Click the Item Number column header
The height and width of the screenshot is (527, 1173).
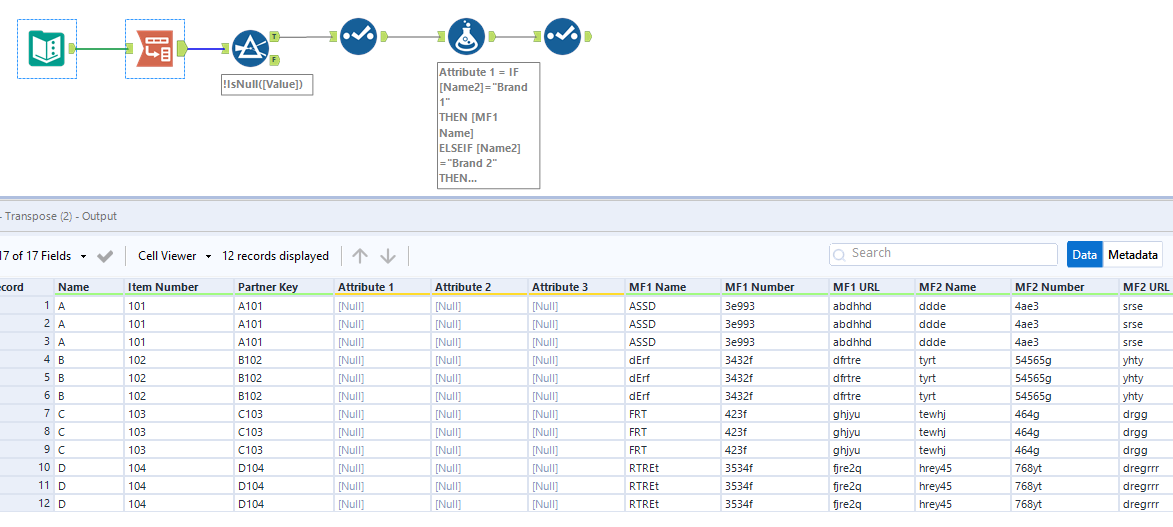[163, 287]
